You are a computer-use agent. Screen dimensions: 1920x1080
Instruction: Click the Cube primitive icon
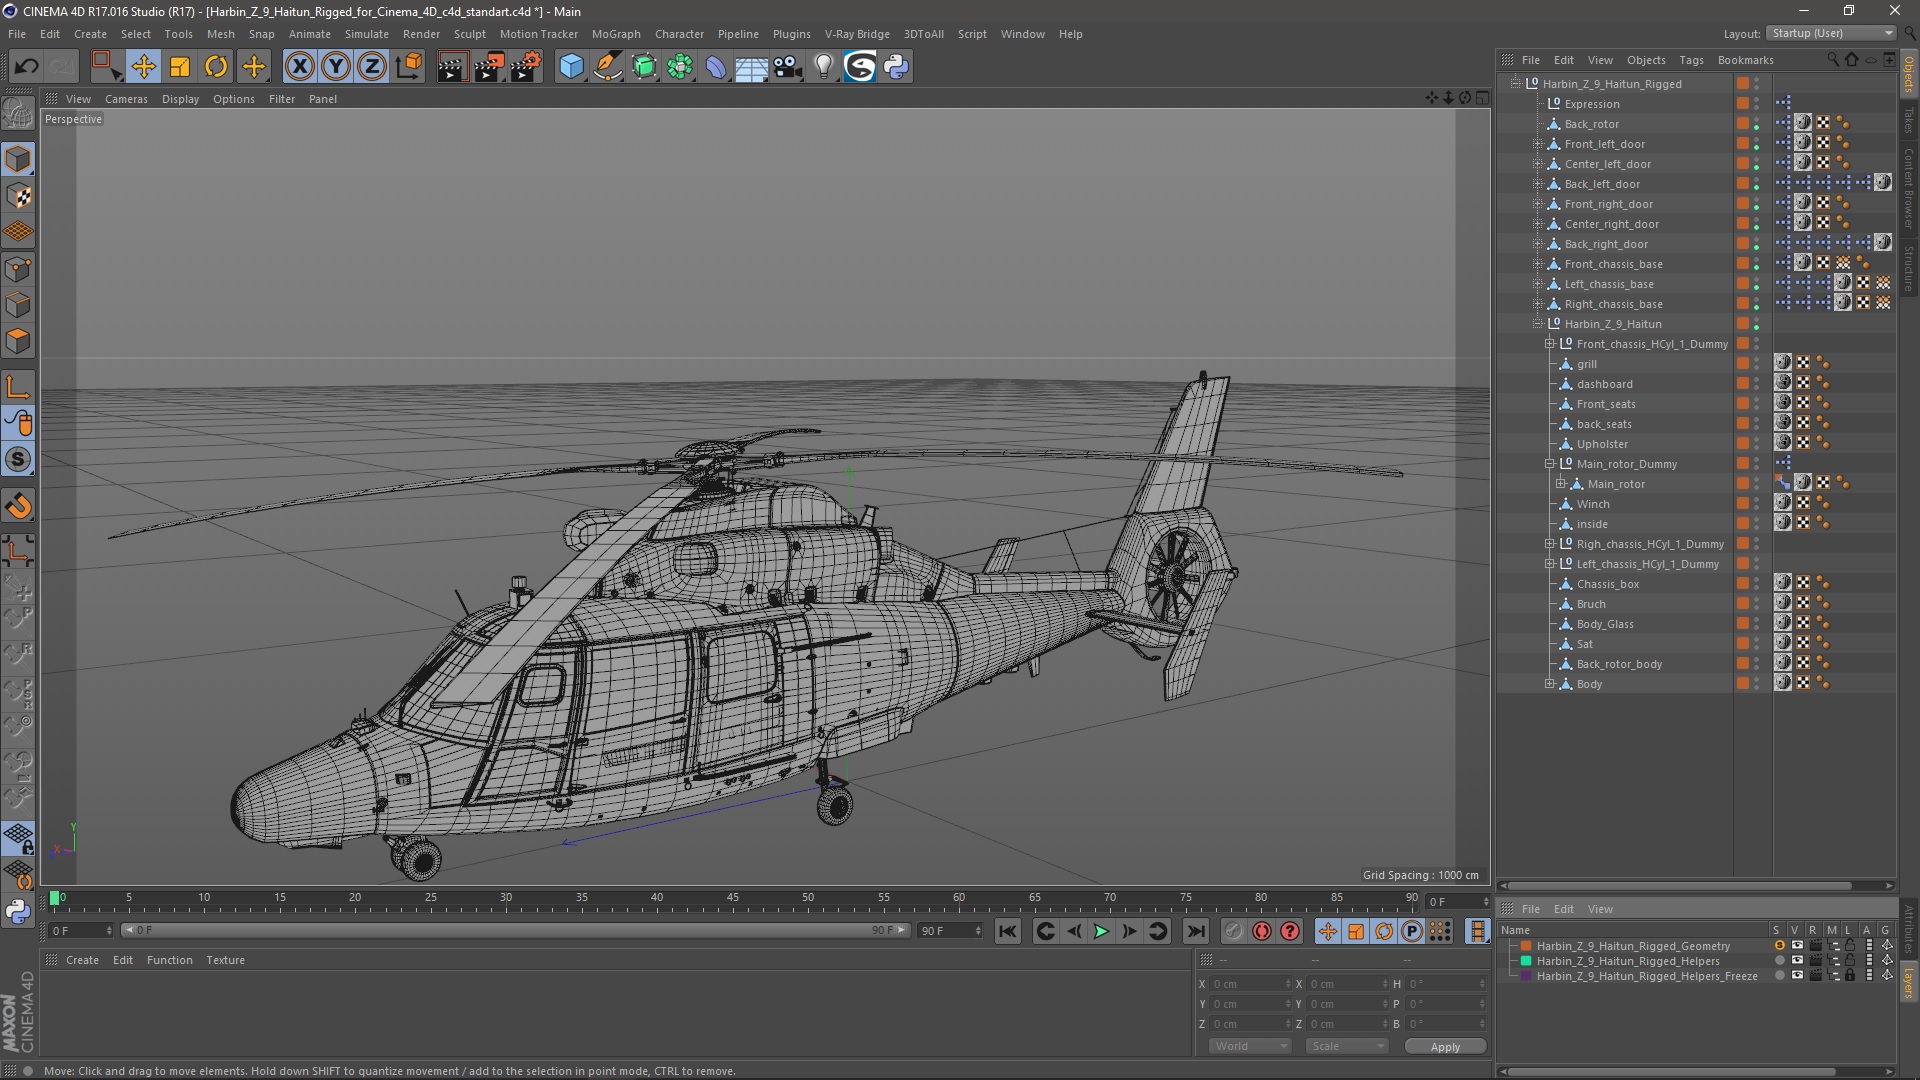pos(571,67)
